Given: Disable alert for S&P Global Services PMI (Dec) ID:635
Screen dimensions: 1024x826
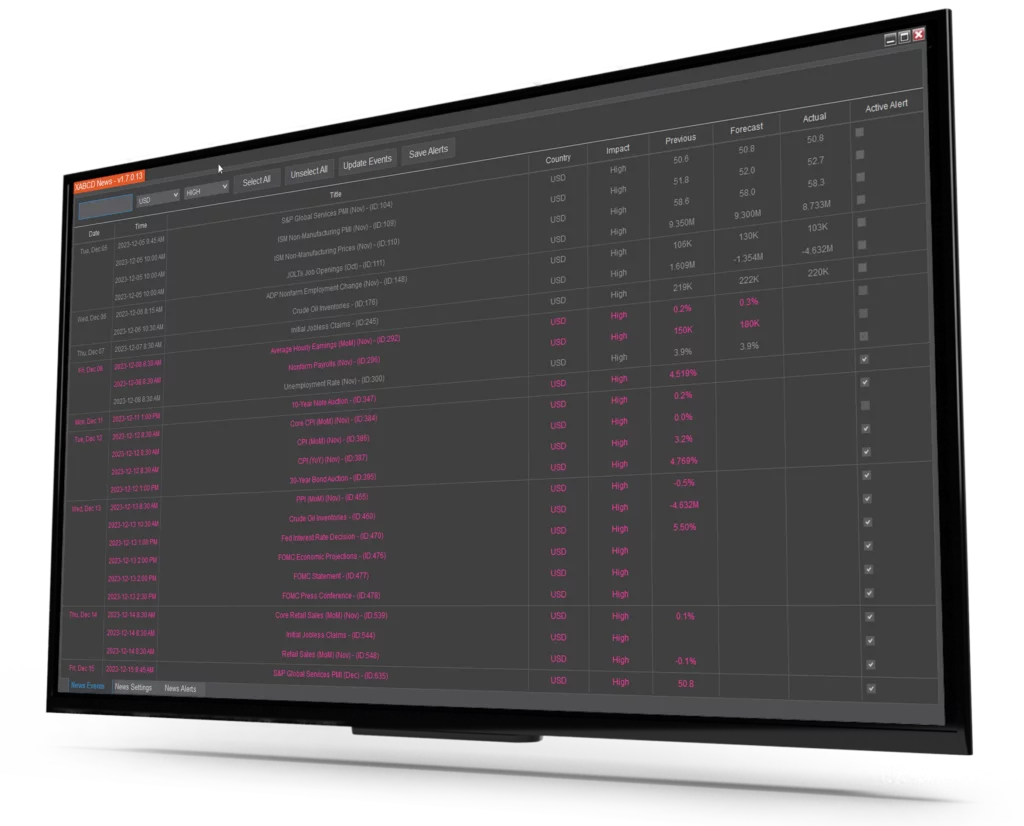Looking at the screenshot, I should (x=871, y=688).
